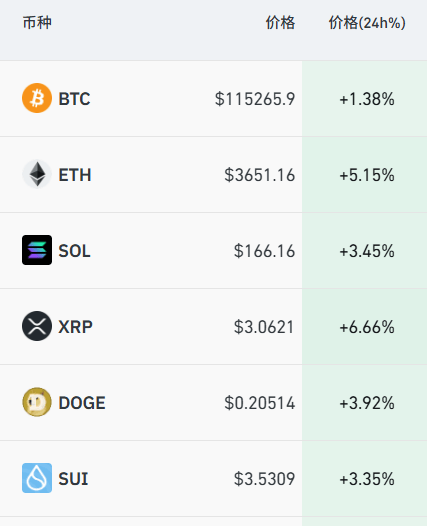
Task: Click BTC price $115265.9
Action: [255, 99]
